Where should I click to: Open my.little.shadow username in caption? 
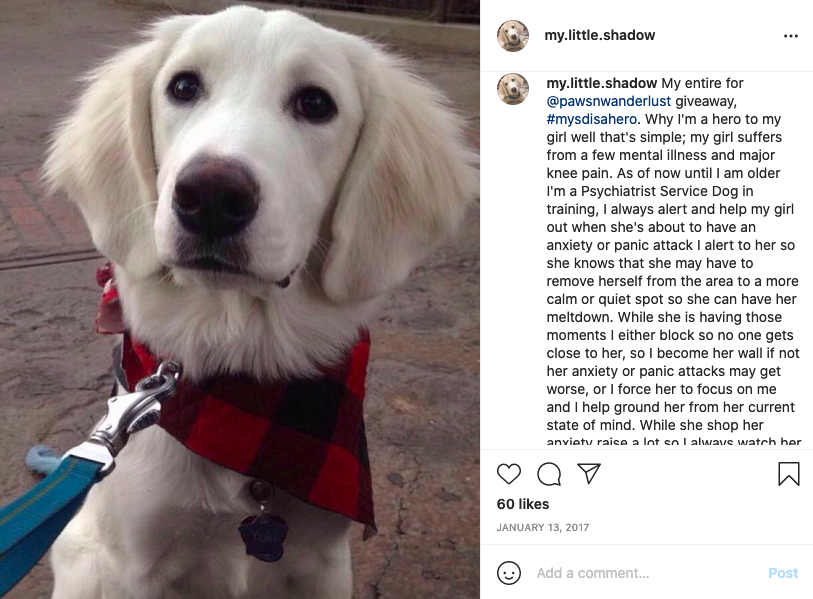pos(601,83)
